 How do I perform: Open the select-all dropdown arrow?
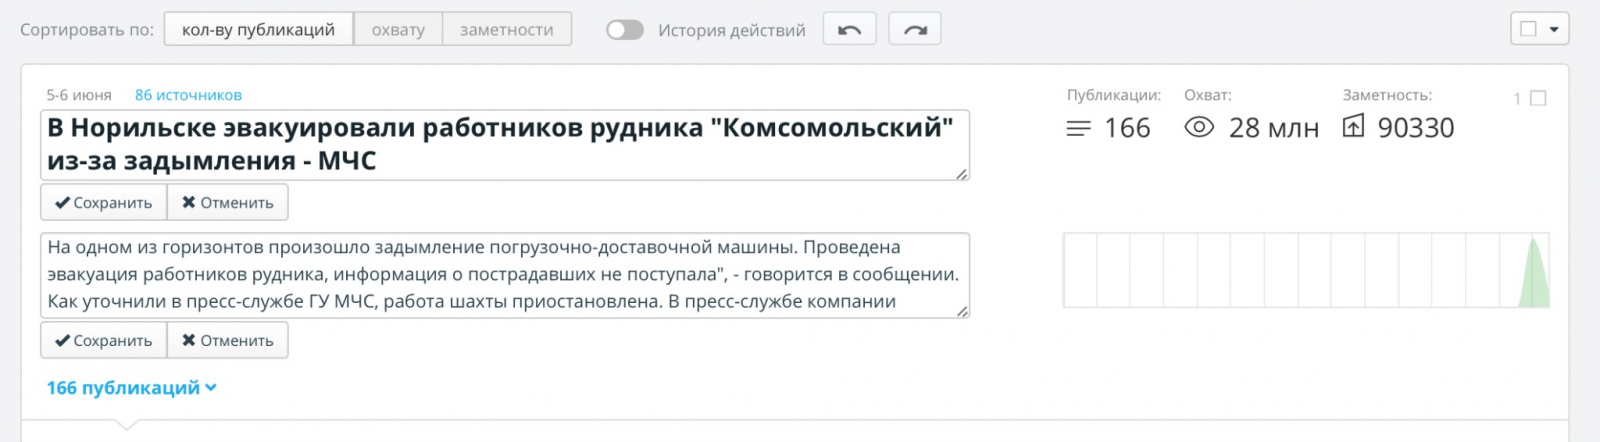[1554, 29]
